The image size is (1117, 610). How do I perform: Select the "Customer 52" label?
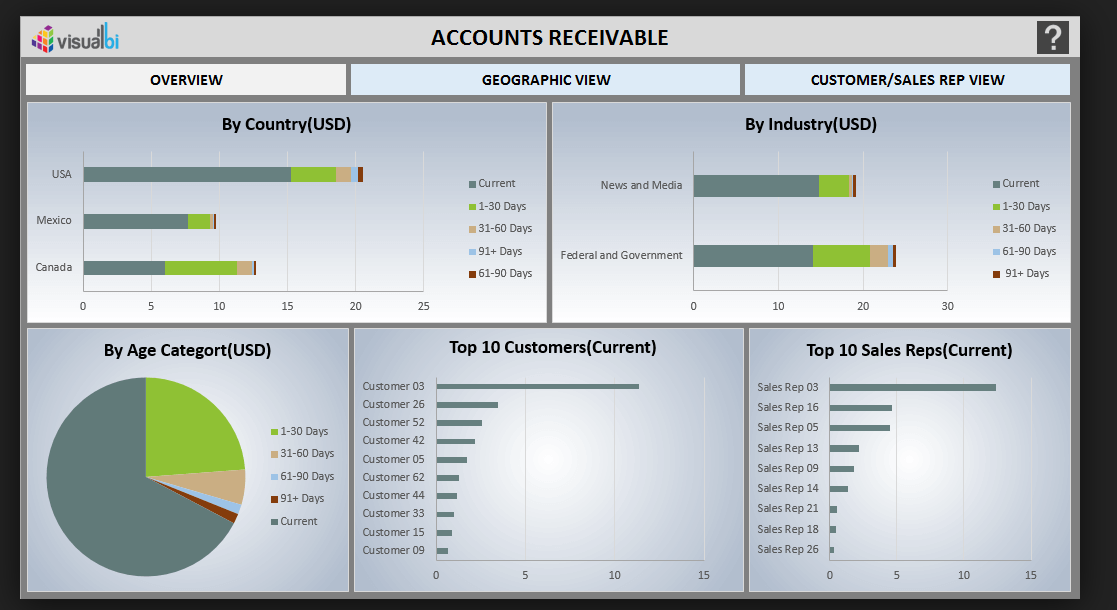393,423
